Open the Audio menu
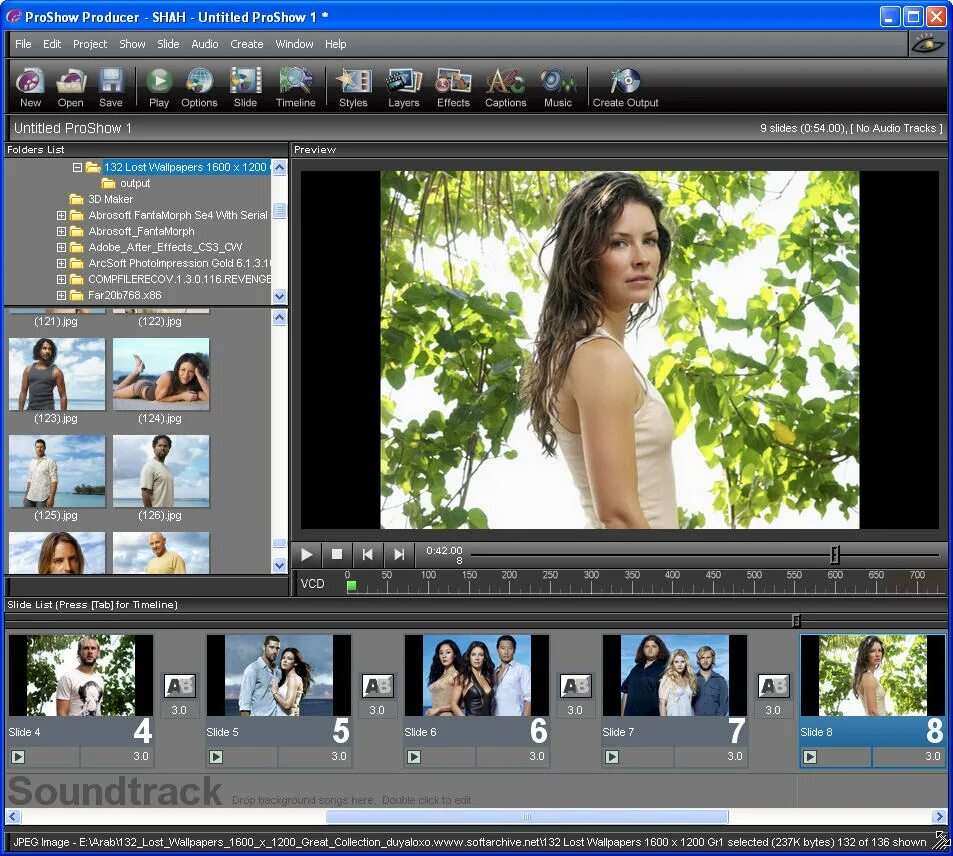This screenshot has height=856, width=953. pos(205,44)
